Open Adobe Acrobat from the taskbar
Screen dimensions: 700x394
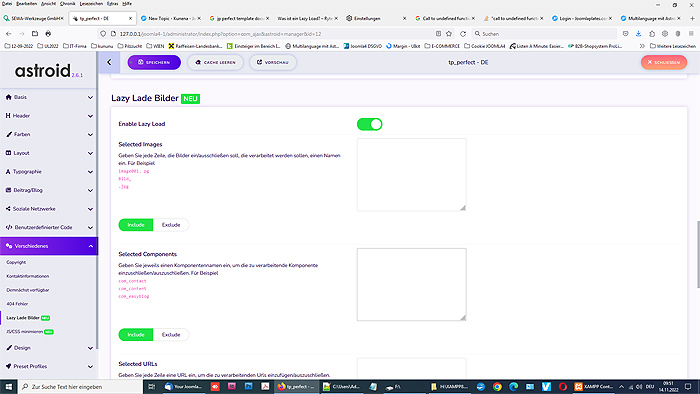[x=265, y=386]
